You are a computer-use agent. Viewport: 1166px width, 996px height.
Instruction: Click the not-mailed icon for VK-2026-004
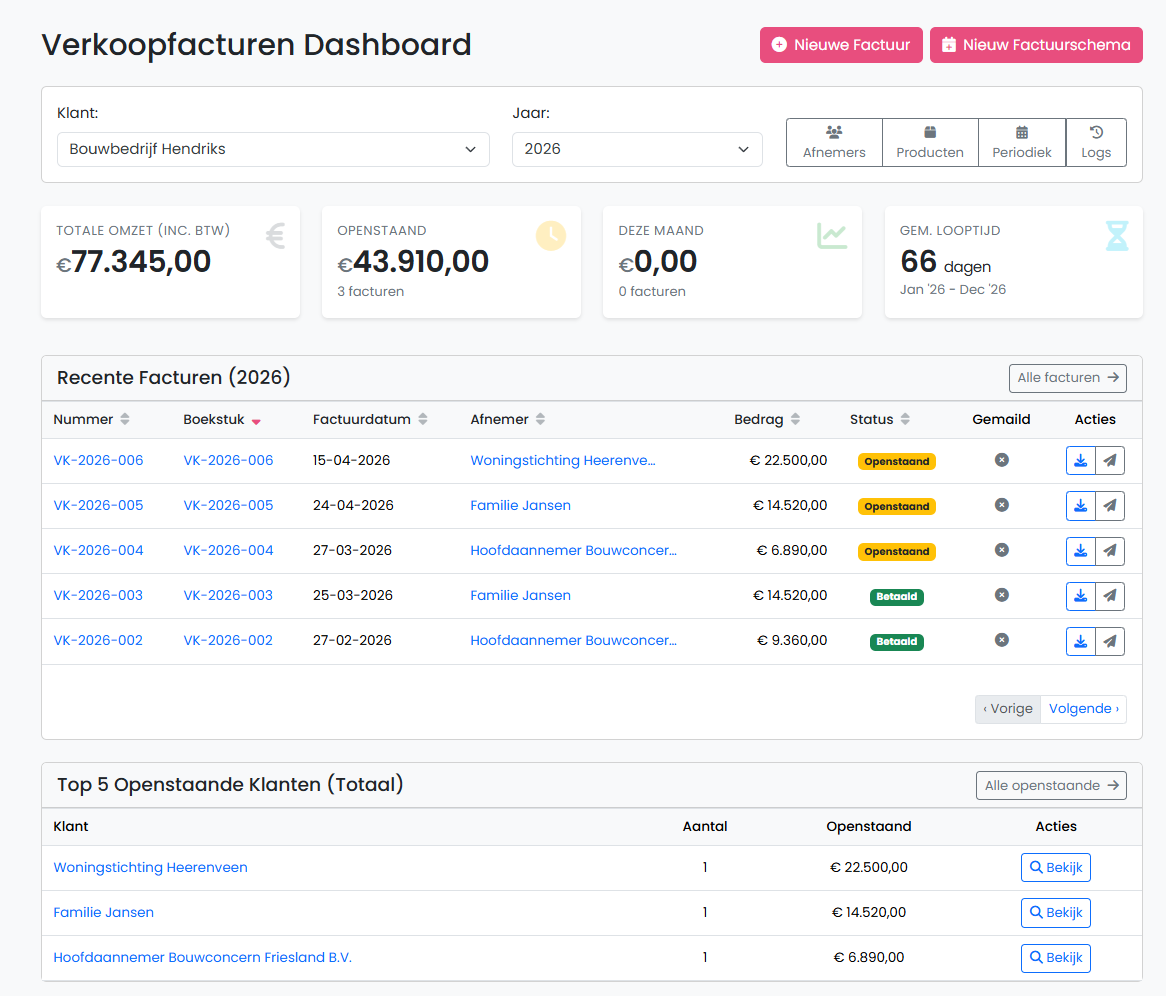[x=1002, y=550]
